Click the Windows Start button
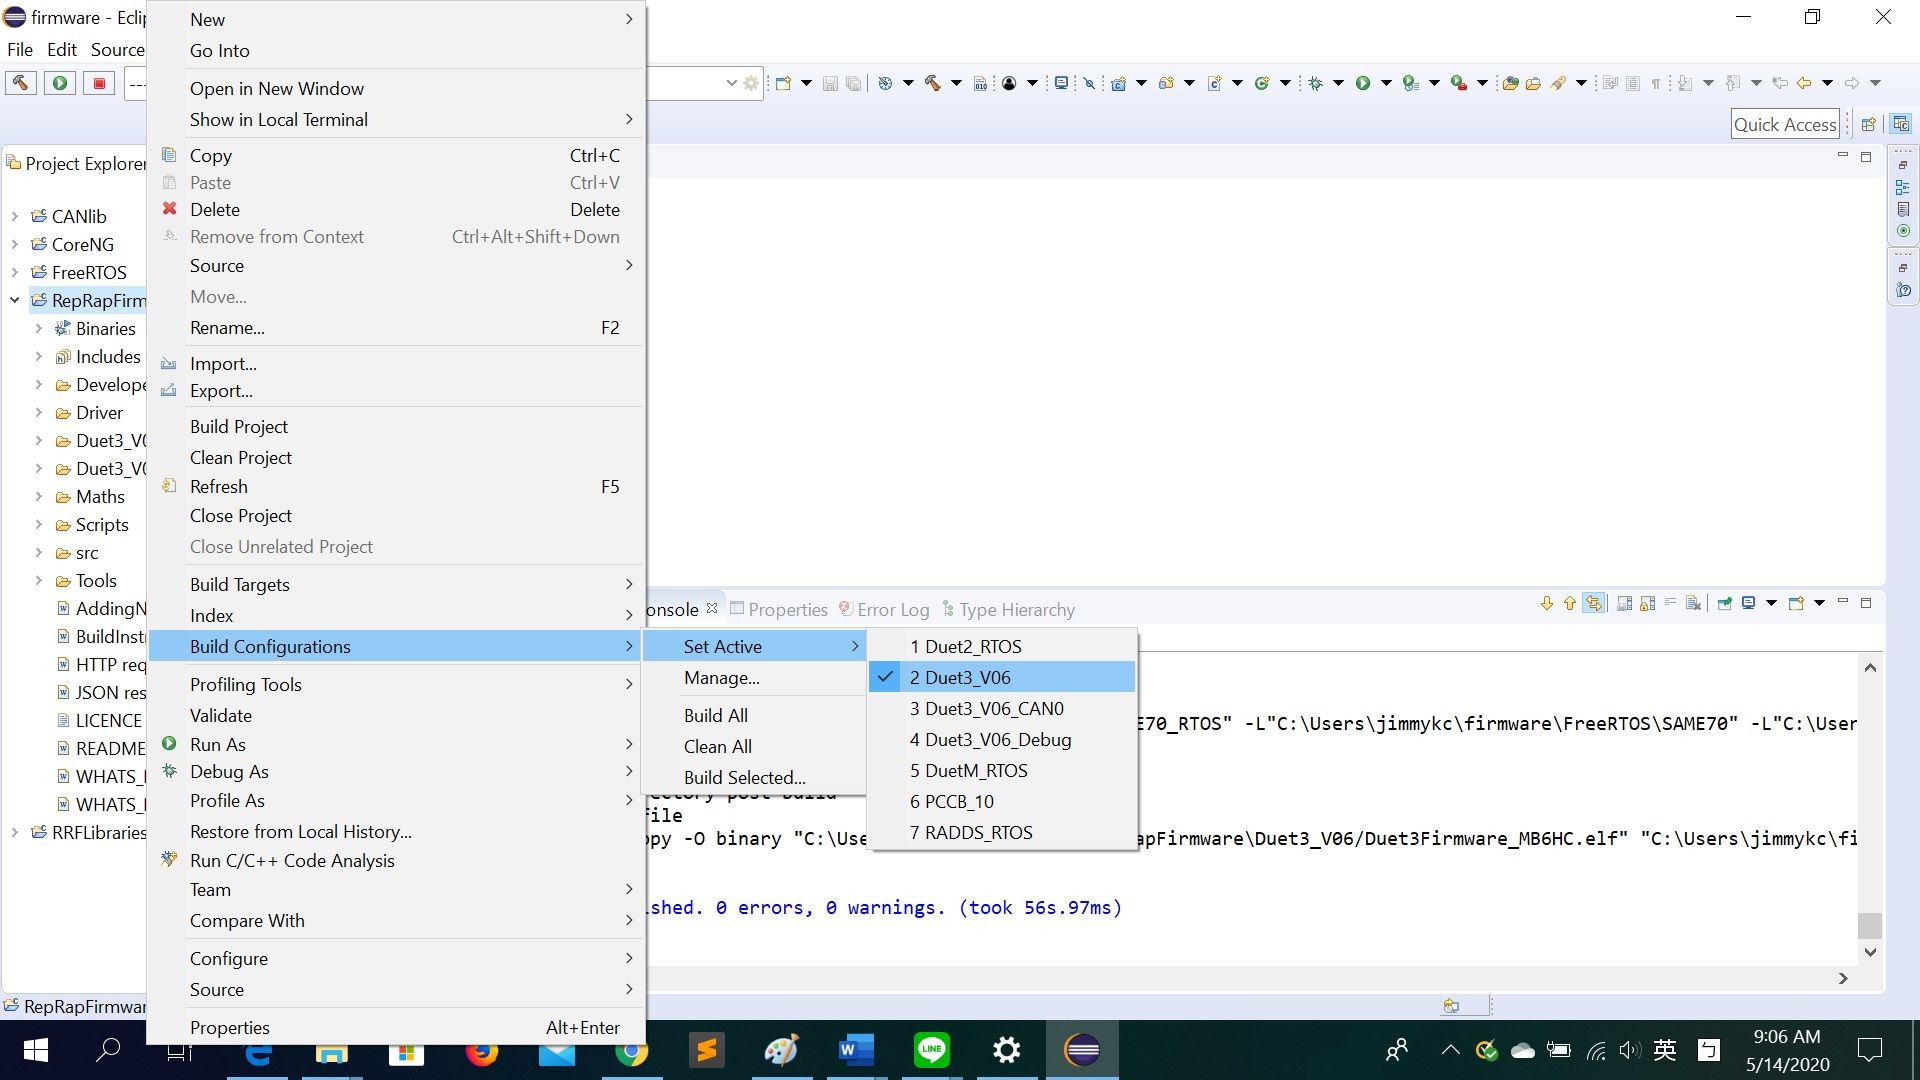Viewport: 1920px width, 1080px height. [x=35, y=1050]
